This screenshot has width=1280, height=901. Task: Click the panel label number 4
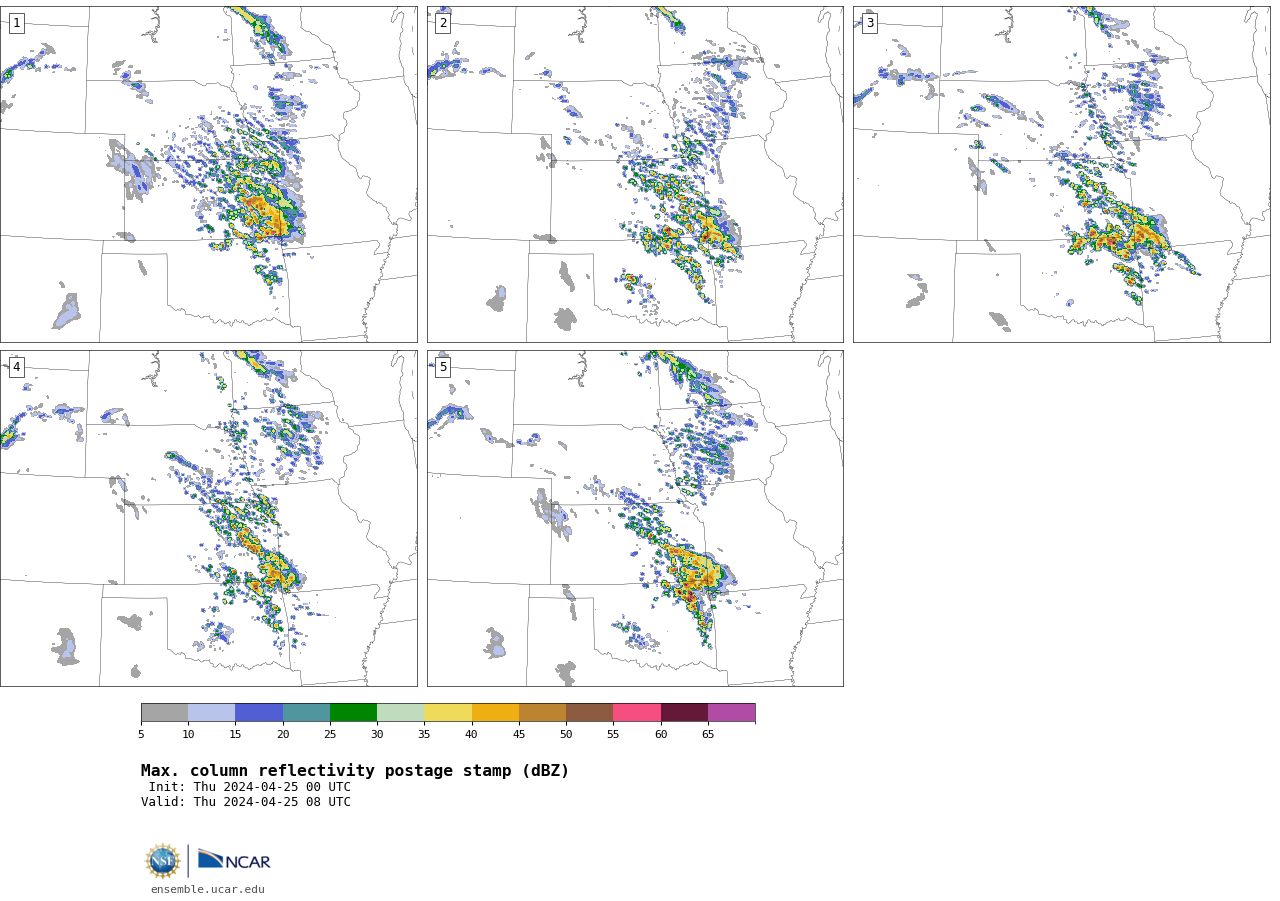pyautogui.click(x=16, y=367)
